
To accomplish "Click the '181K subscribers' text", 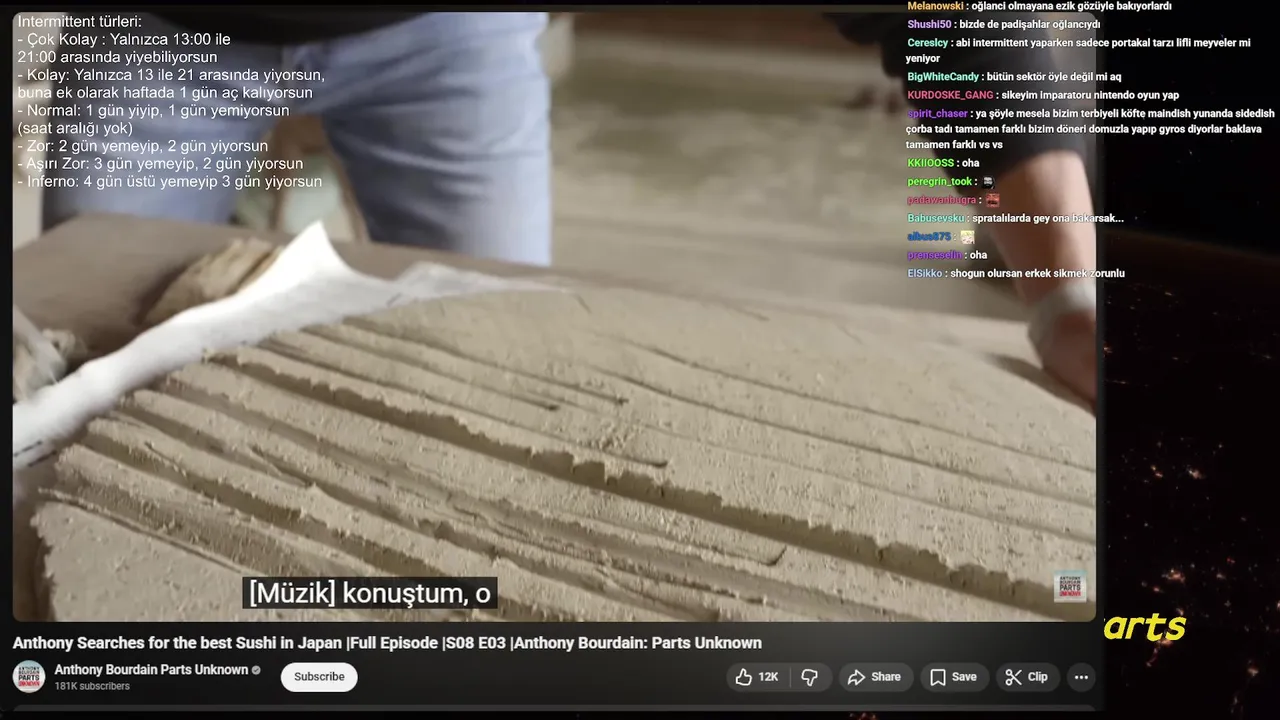I will click(92, 686).
